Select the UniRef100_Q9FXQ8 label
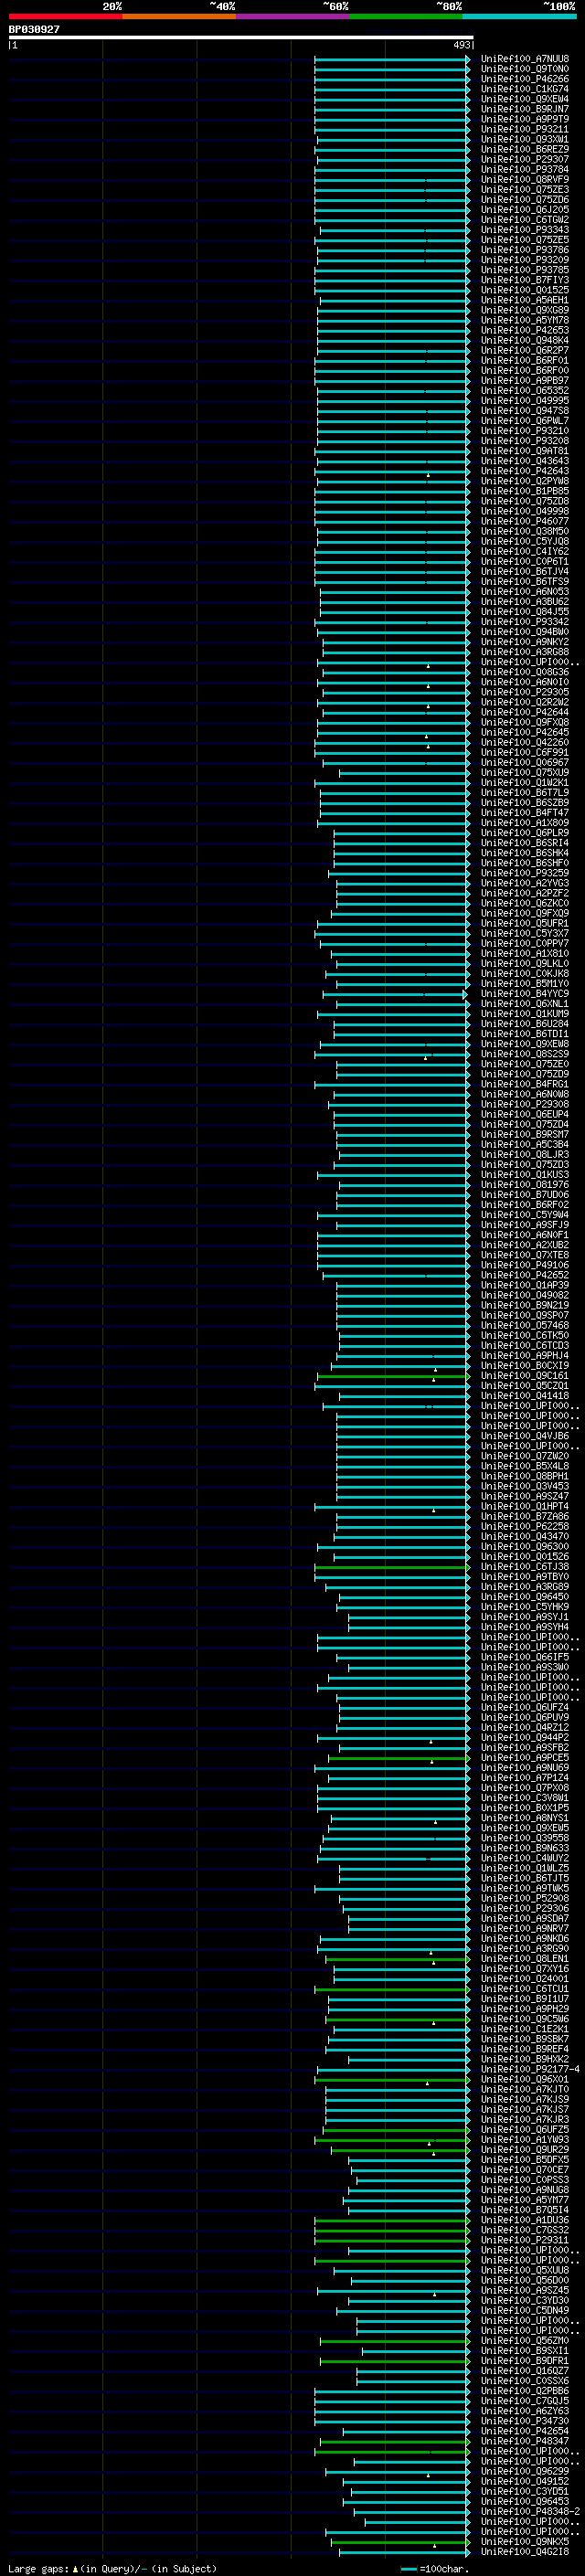 click(525, 722)
